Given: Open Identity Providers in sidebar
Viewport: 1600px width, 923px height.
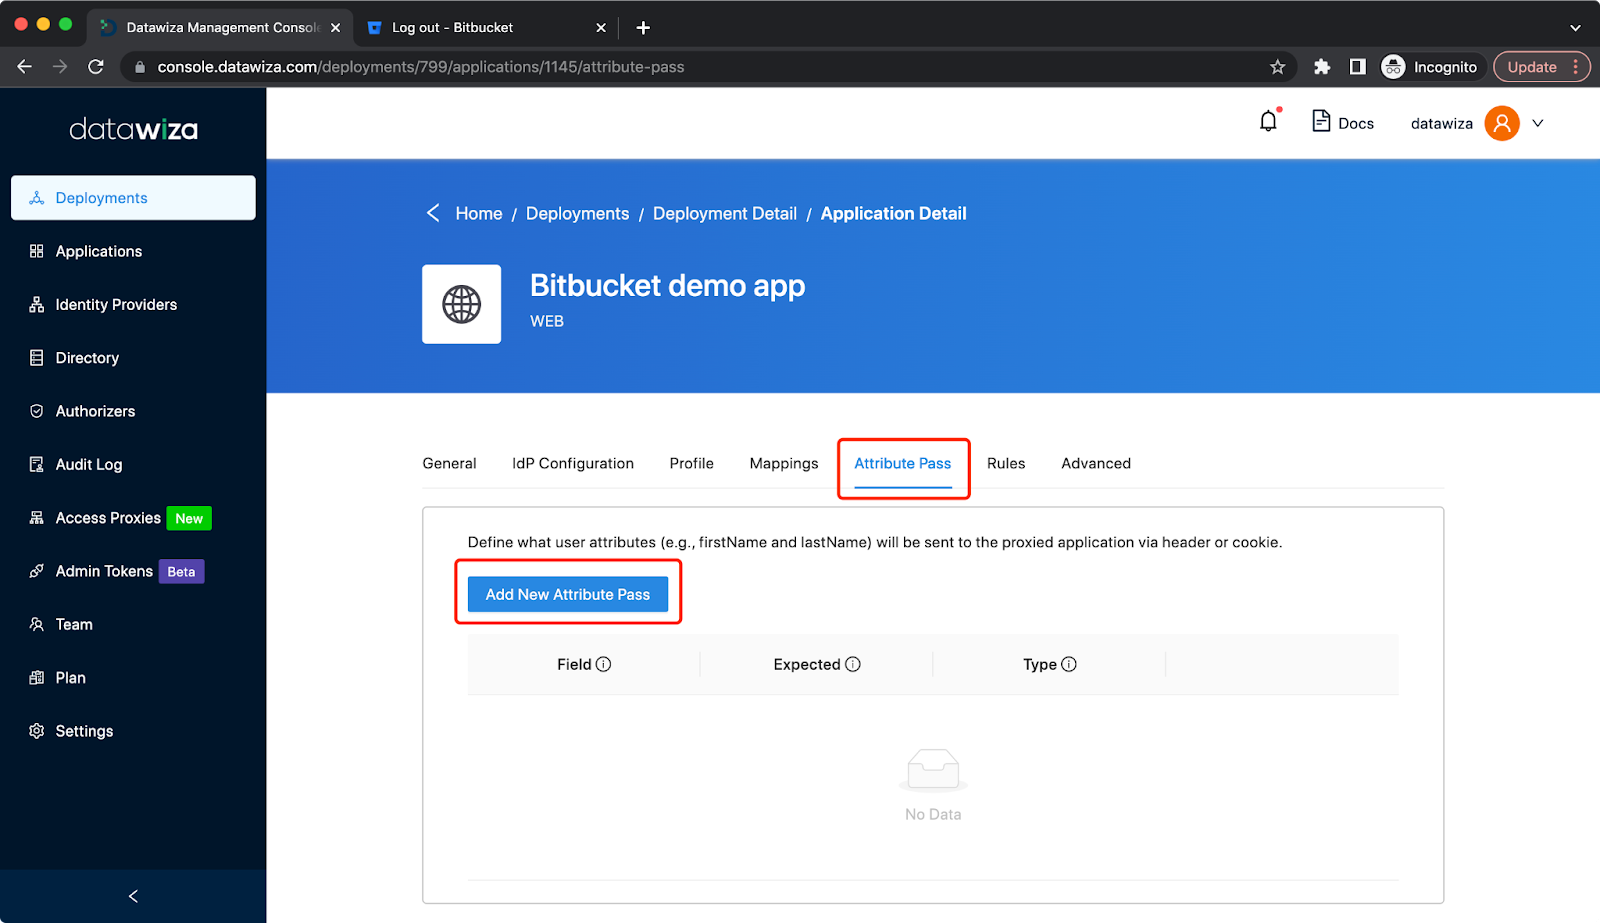Looking at the screenshot, I should pyautogui.click(x=133, y=304).
